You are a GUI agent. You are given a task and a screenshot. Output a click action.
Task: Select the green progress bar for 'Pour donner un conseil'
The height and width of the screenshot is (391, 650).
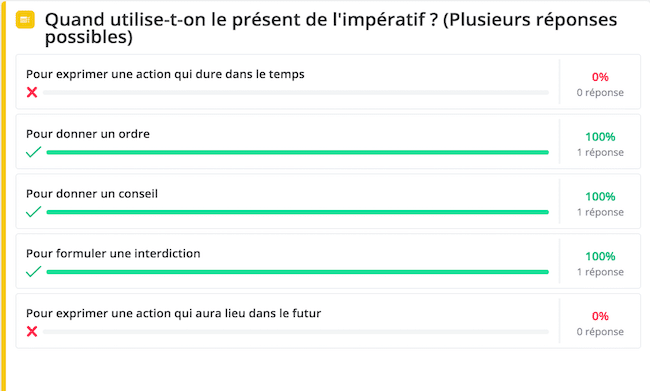298,212
